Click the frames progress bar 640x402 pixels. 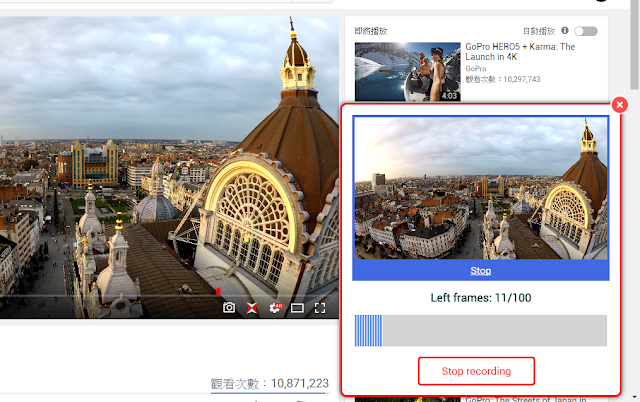pos(481,331)
